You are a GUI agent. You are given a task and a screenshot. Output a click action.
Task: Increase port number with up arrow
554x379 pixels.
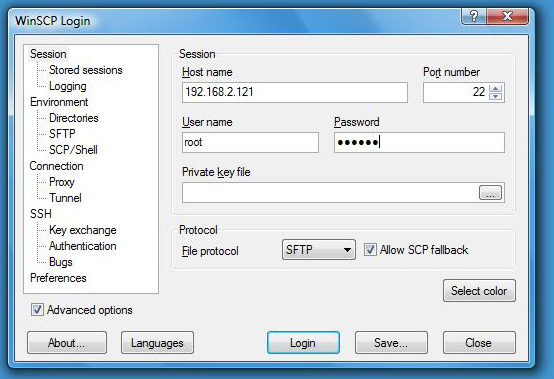495,88
